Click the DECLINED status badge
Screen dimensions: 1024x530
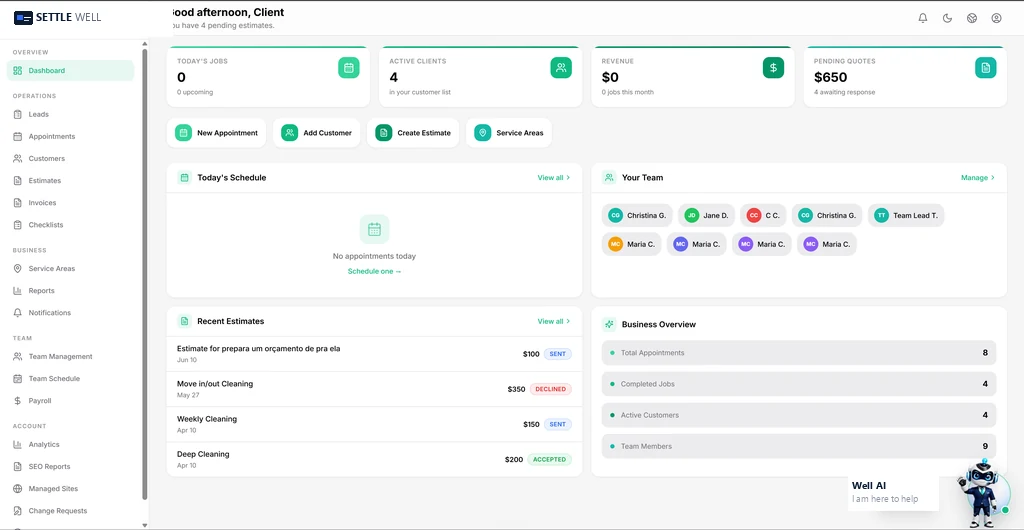click(x=551, y=389)
